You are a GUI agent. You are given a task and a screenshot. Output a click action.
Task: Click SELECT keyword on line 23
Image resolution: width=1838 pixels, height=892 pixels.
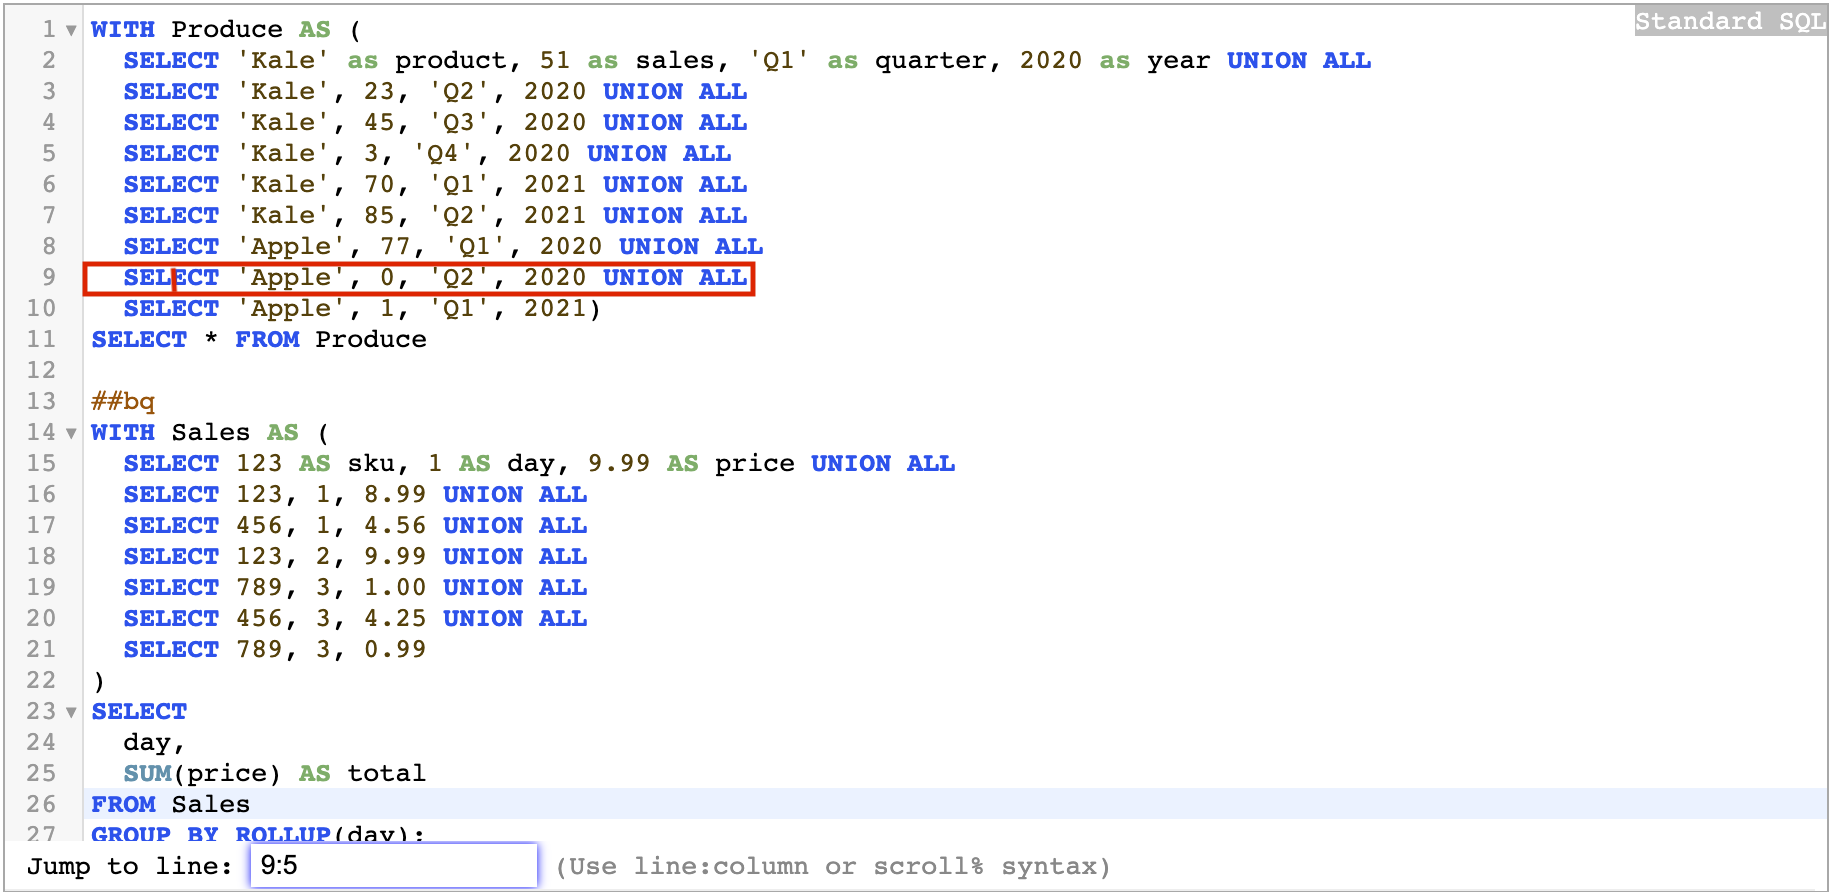click(x=139, y=712)
